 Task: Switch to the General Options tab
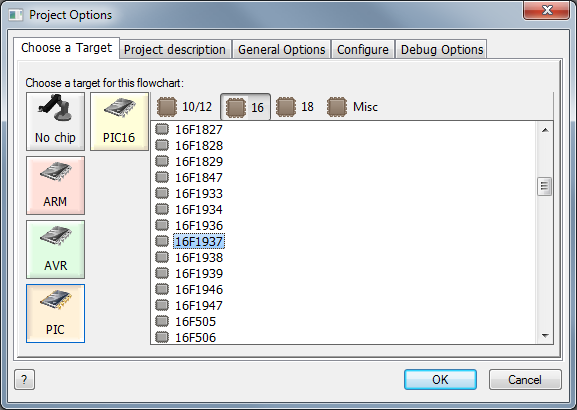(282, 49)
